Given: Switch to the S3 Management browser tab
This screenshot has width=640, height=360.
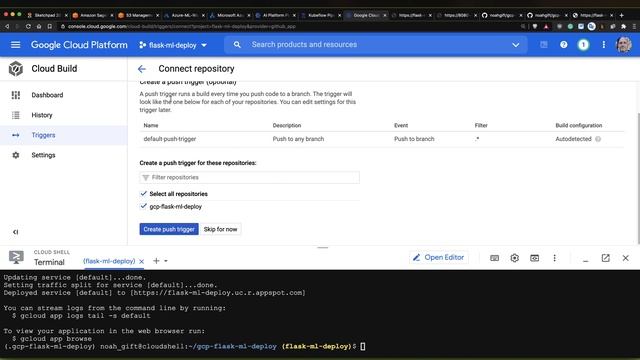Looking at the screenshot, I should coord(138,15).
